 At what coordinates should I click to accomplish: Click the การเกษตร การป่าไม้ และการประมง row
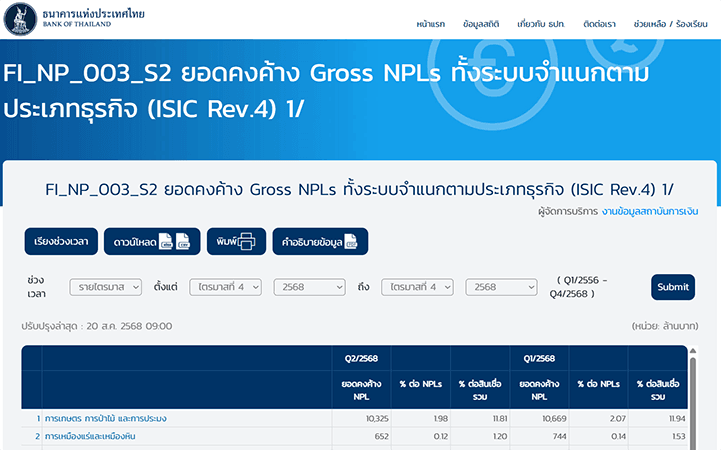pyautogui.click(x=105, y=417)
